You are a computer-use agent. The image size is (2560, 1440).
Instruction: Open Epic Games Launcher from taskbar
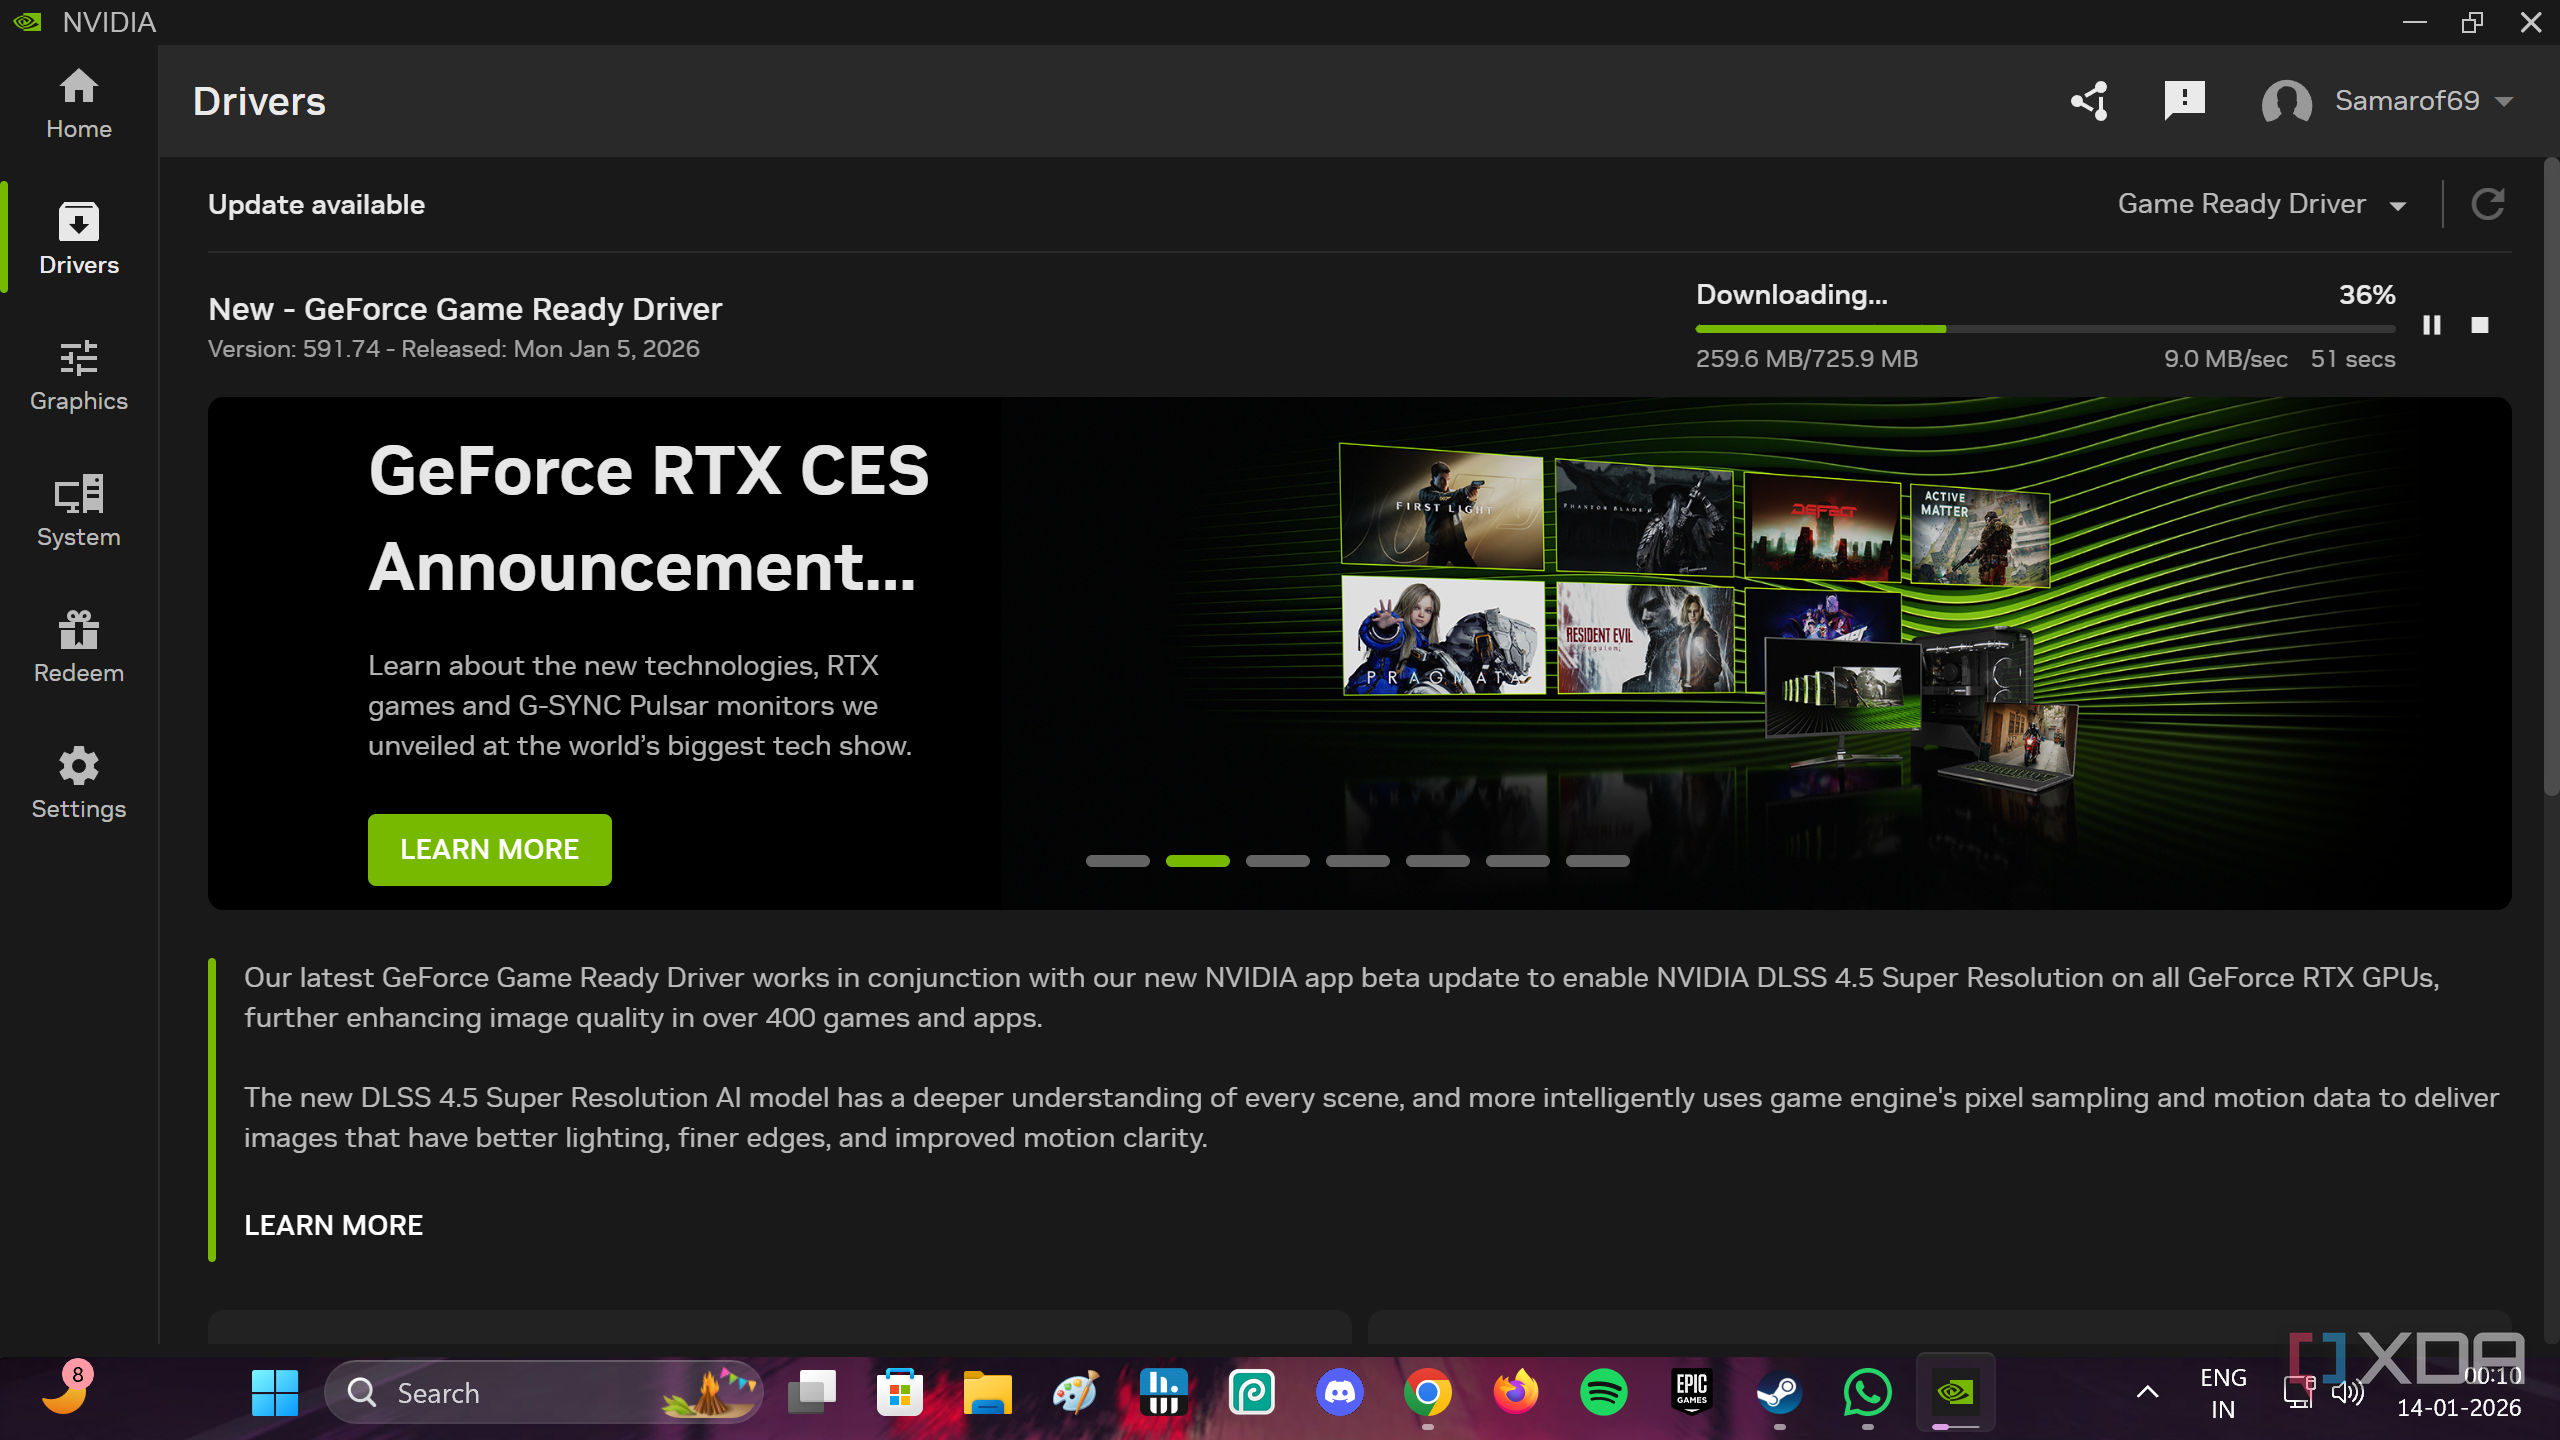point(1692,1393)
